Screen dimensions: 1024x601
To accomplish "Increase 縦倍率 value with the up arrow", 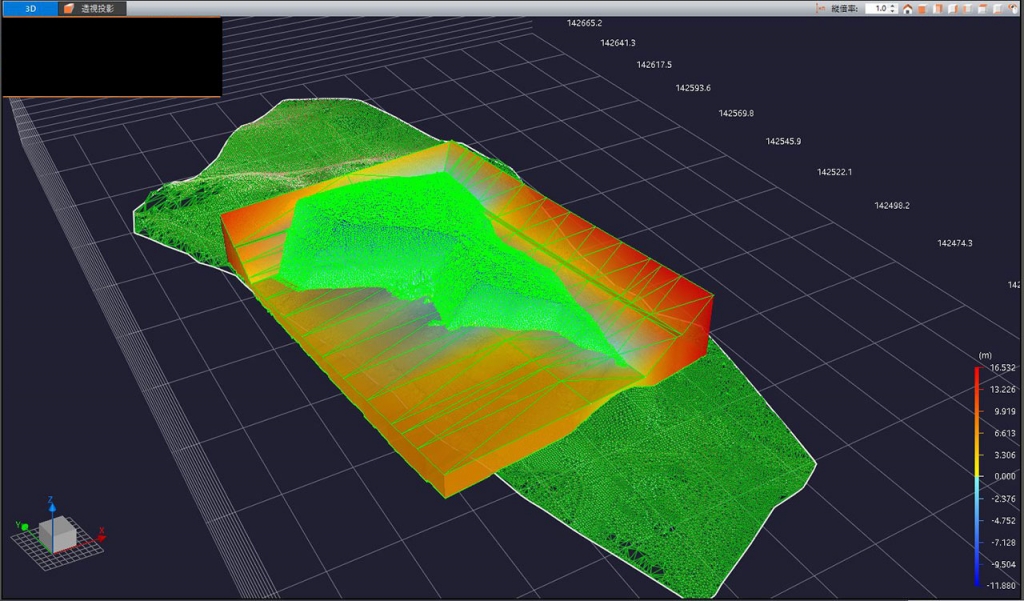I will (x=893, y=5).
